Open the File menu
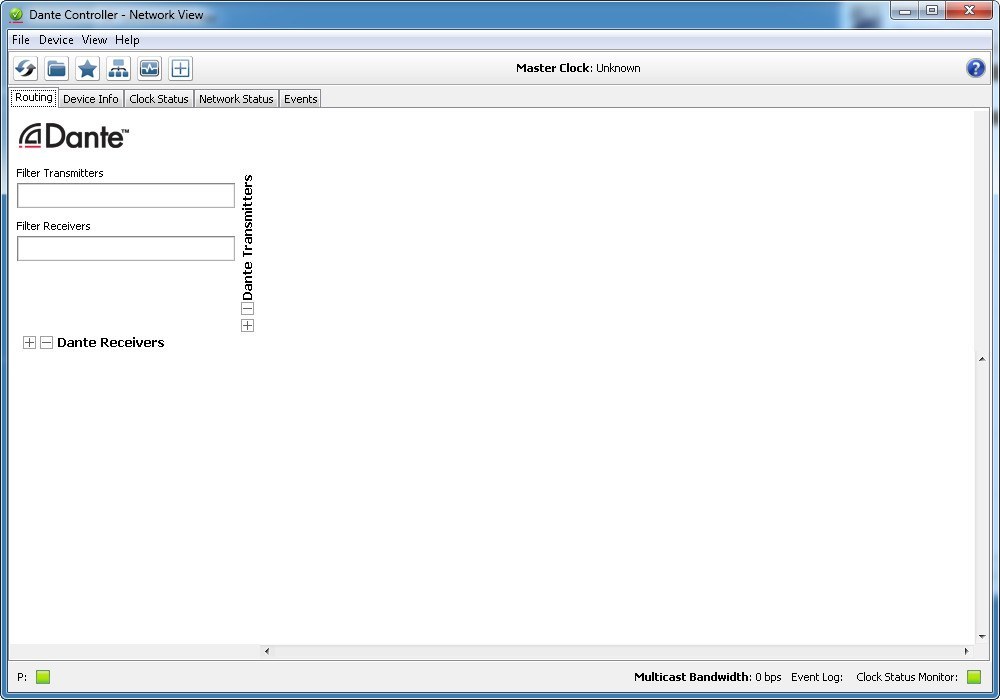The width and height of the screenshot is (1000, 700). point(21,40)
